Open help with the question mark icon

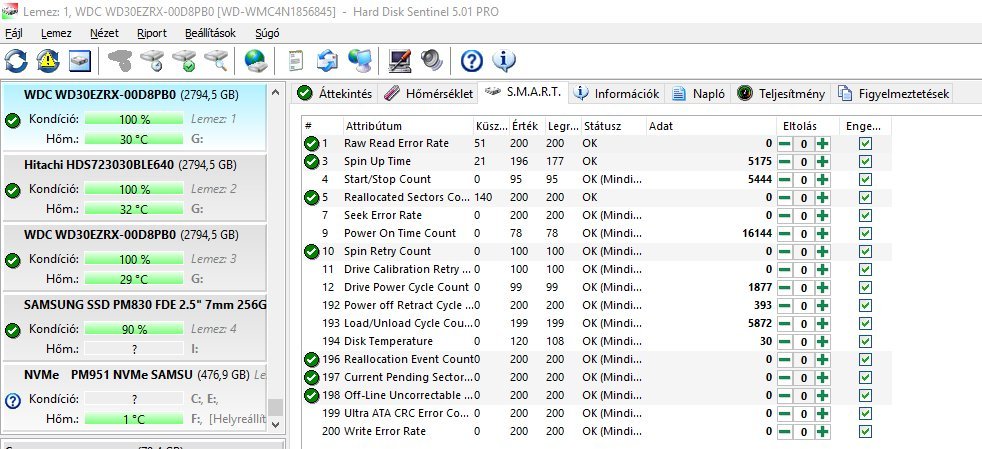(472, 61)
